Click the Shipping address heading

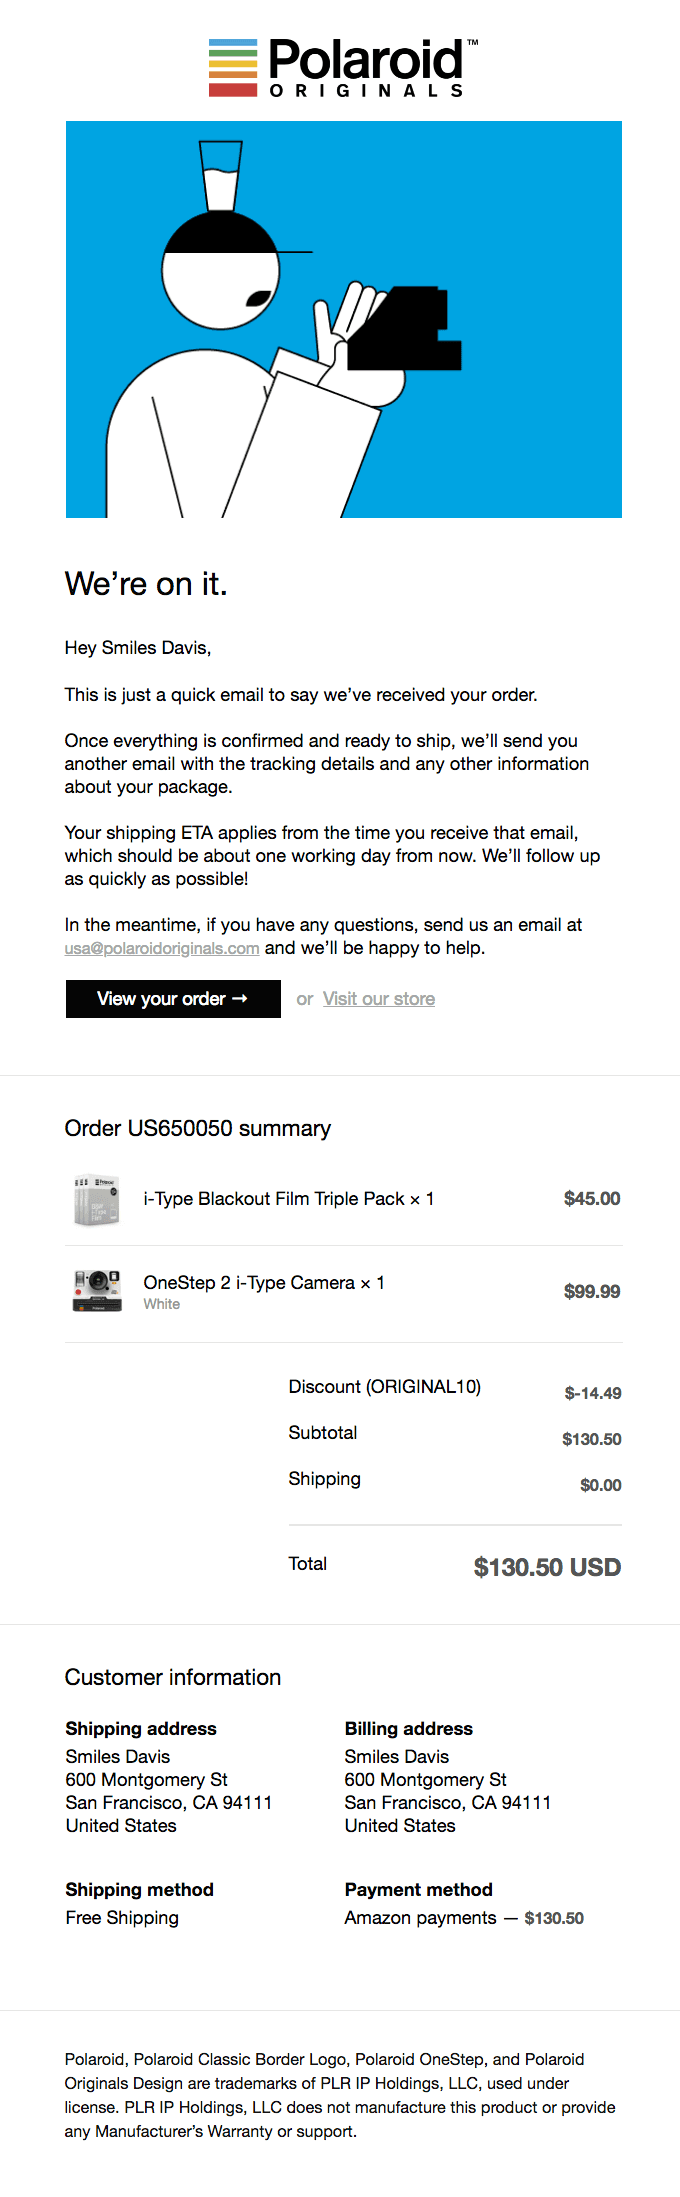pos(141,1729)
